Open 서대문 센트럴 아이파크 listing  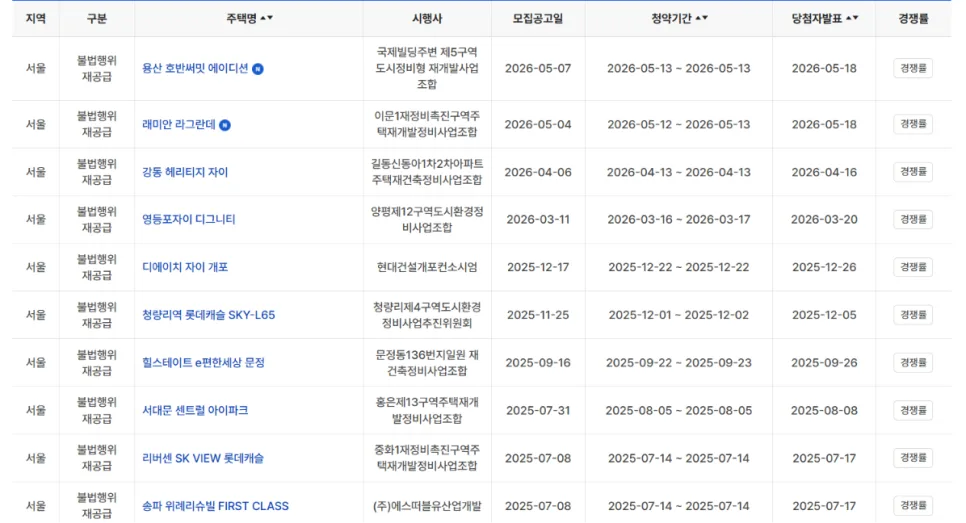(x=195, y=410)
